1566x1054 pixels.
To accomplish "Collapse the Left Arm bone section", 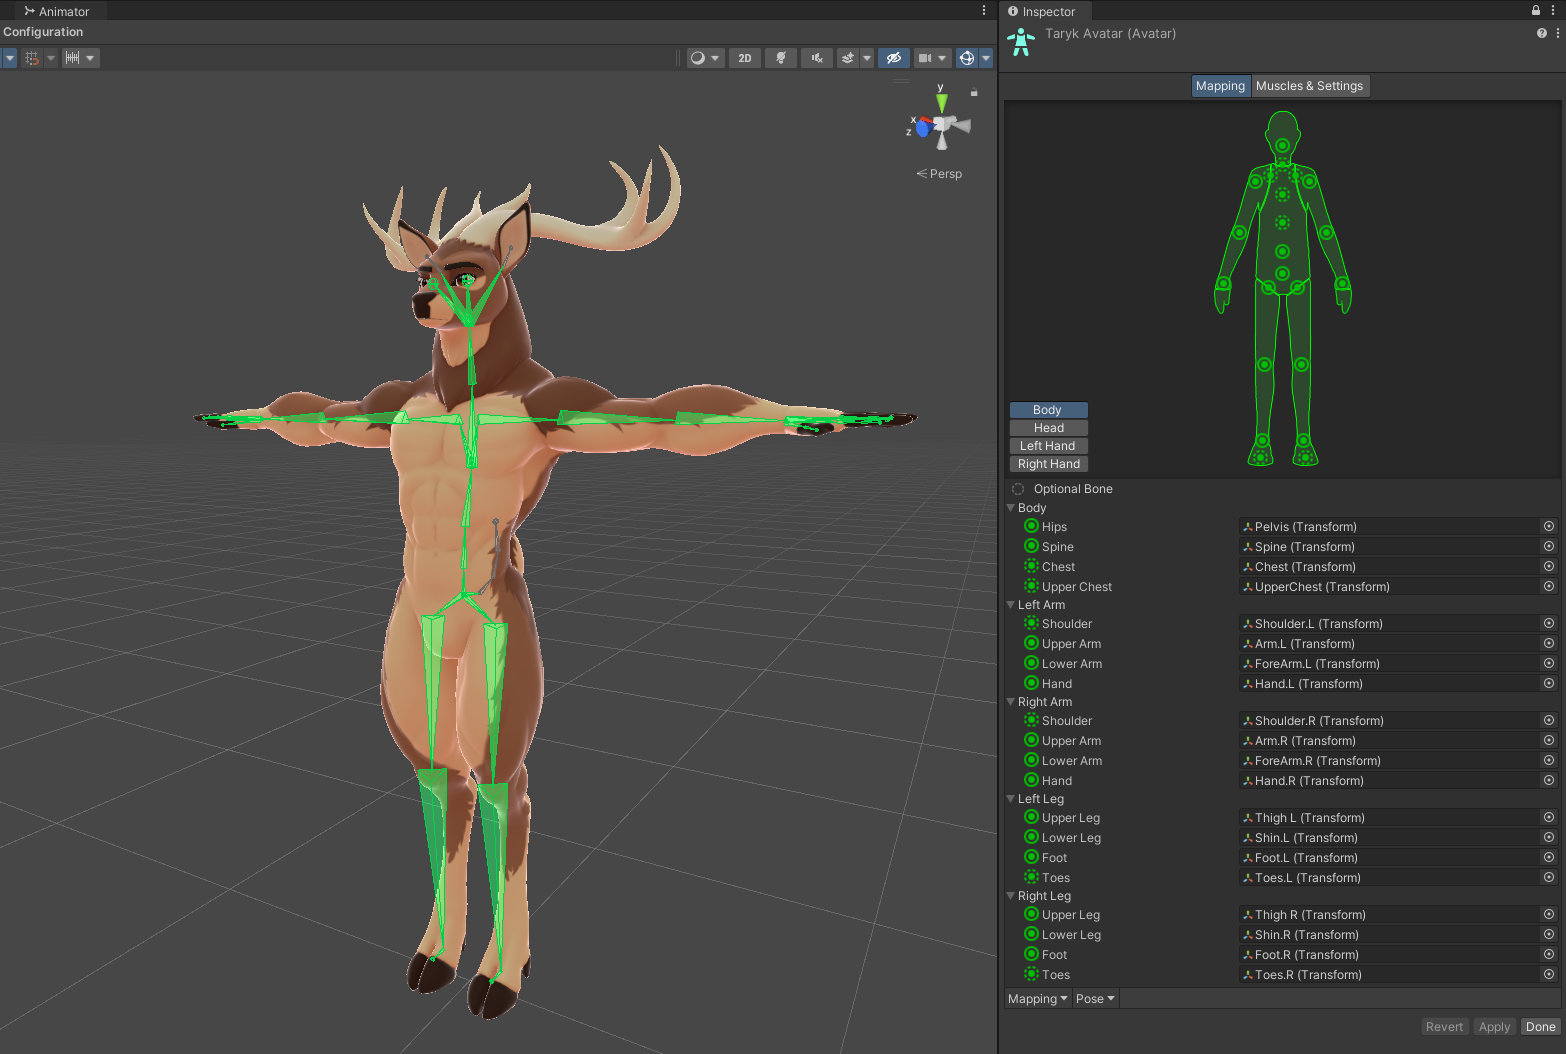I will (x=1011, y=605).
